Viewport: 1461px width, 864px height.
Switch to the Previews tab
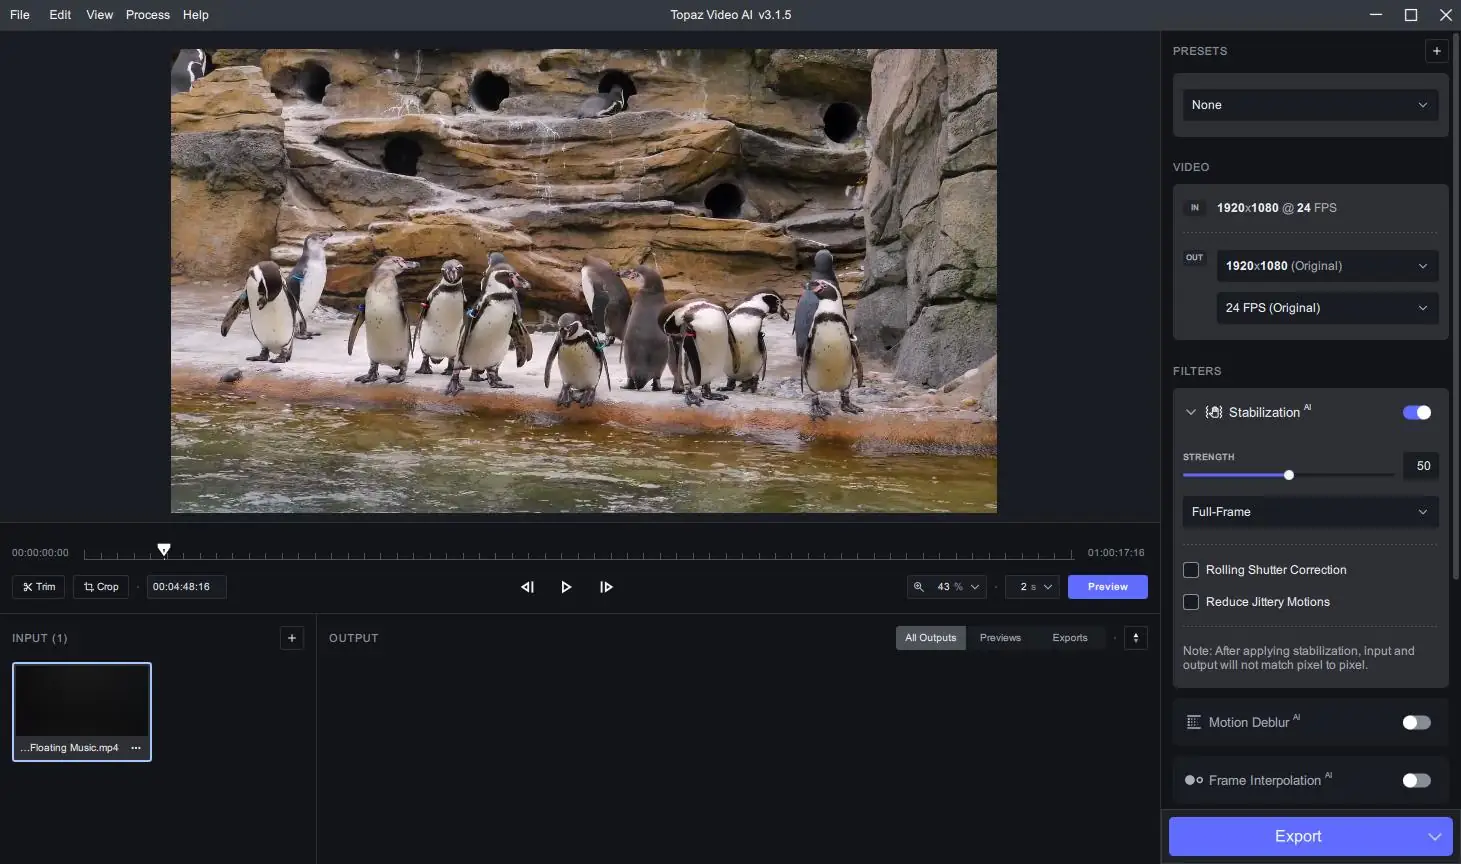point(1000,638)
